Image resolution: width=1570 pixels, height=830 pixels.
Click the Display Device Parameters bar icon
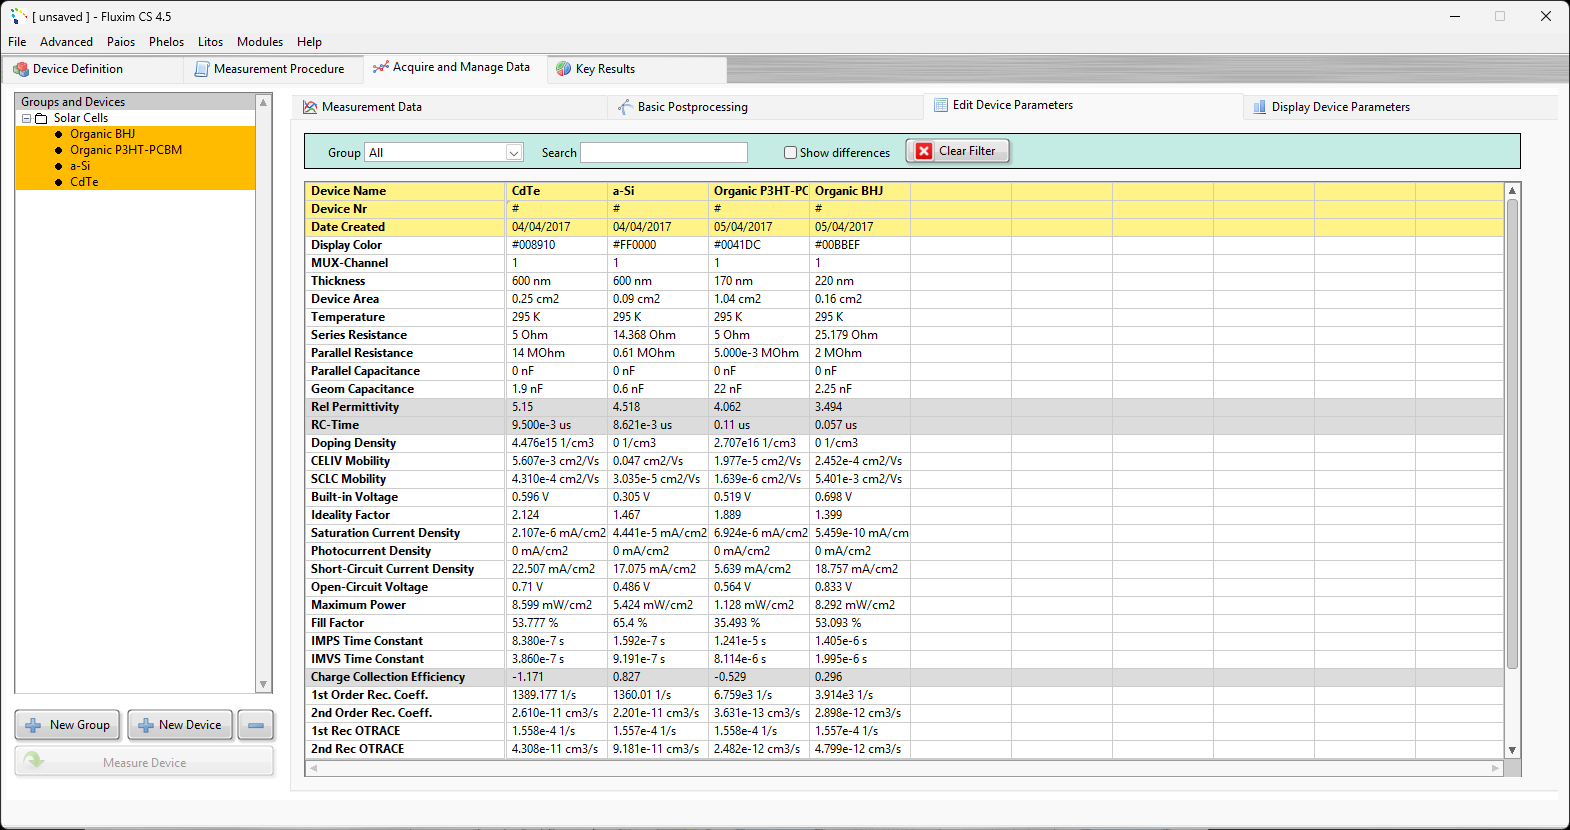[x=1260, y=107]
